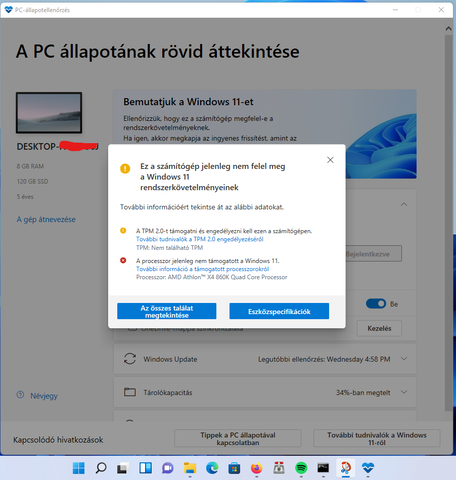The width and height of the screenshot is (456, 480).
Task: Launch Microsoft Edge from taskbar
Action: (x=212, y=468)
